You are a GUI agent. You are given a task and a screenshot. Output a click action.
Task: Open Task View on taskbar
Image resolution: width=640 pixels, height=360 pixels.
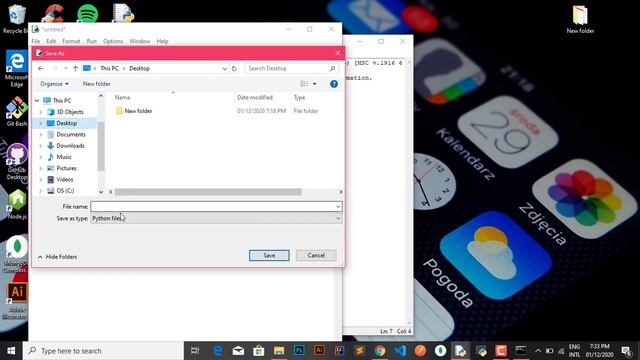(x=195, y=351)
